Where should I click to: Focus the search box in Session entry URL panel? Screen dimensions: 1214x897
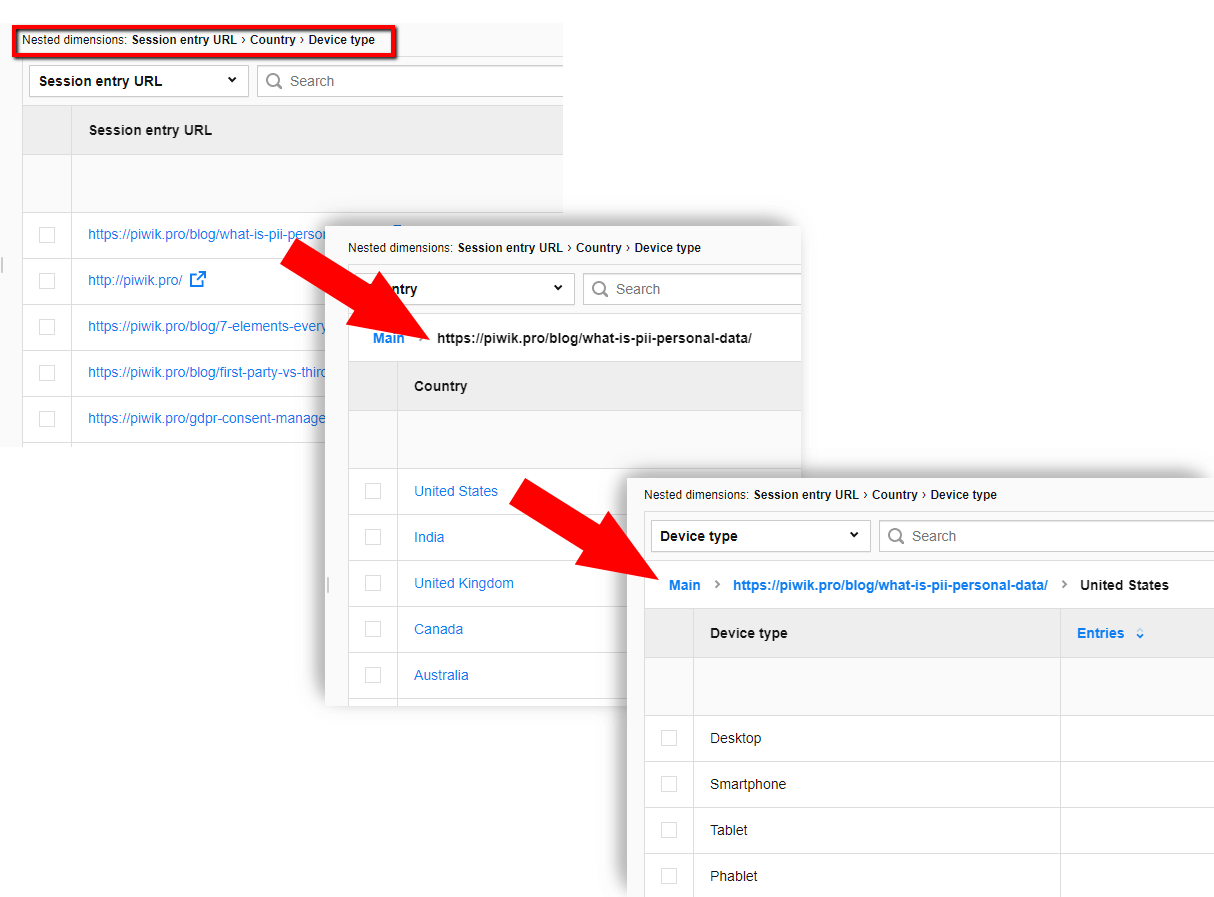tap(420, 81)
